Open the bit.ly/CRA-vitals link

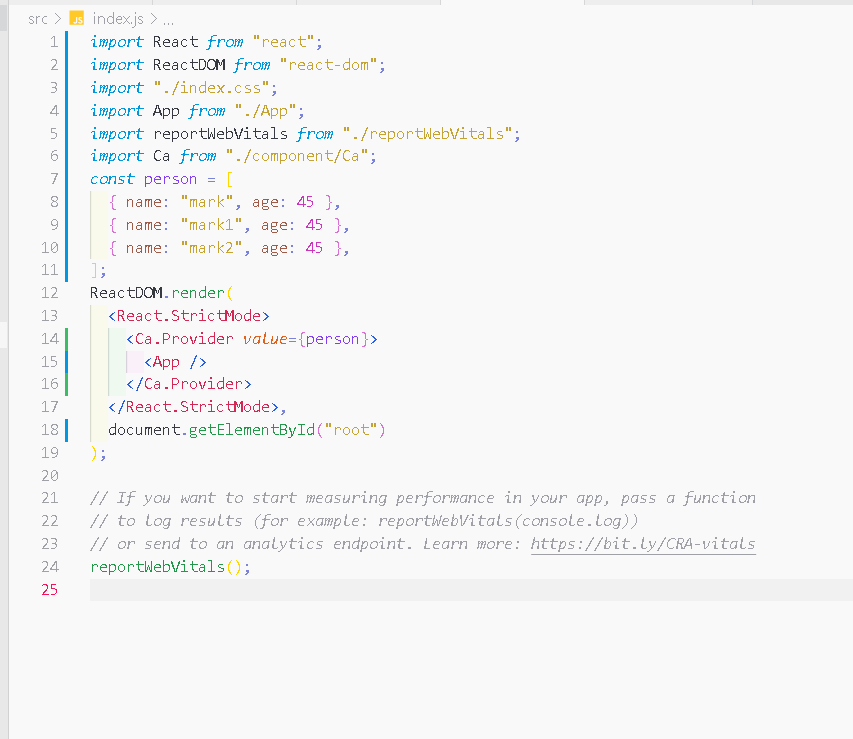(643, 544)
